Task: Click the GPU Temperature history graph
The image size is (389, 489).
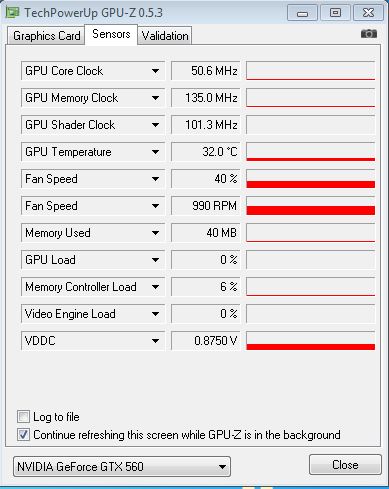Action: pos(310,152)
